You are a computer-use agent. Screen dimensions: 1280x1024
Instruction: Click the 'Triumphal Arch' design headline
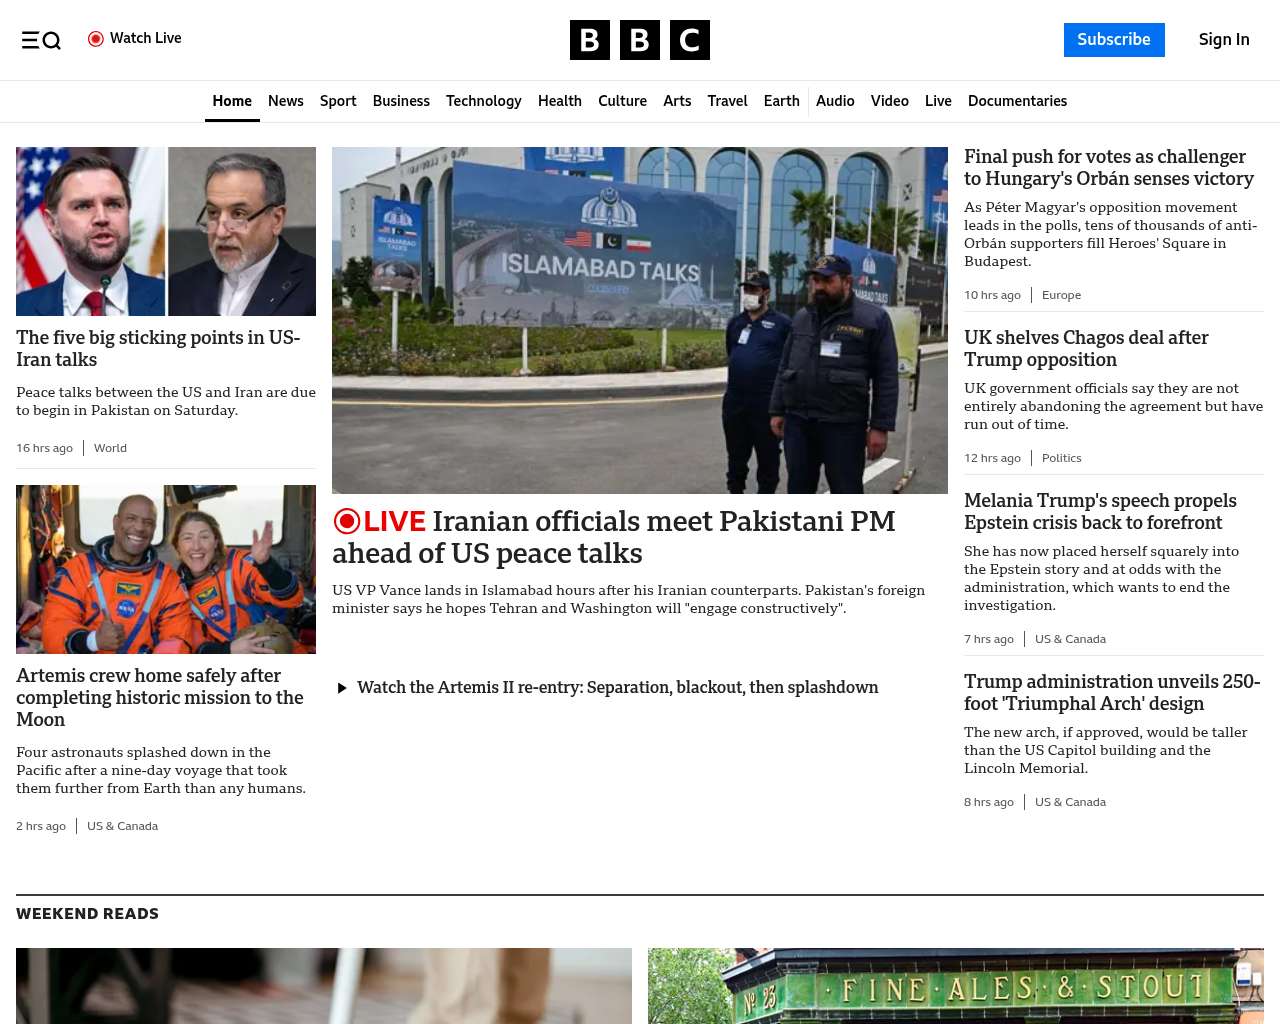point(1111,692)
